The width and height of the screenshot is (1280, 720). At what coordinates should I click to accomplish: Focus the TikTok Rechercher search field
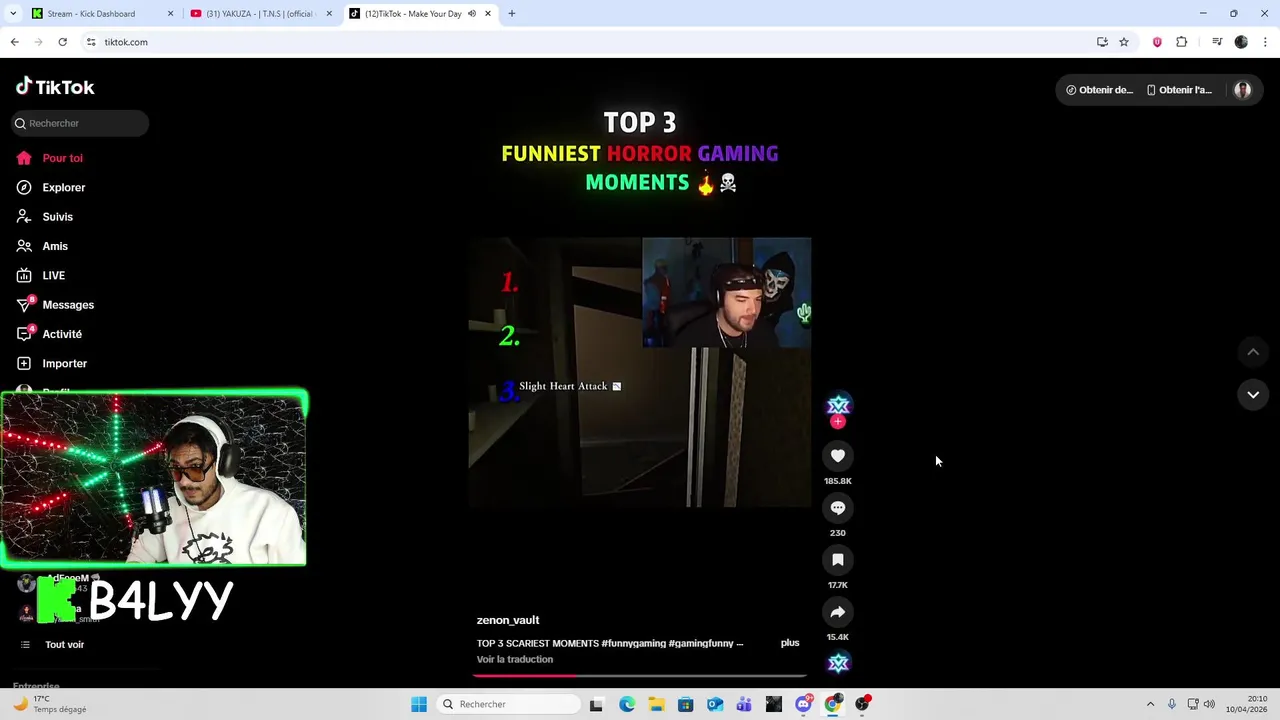pos(80,123)
